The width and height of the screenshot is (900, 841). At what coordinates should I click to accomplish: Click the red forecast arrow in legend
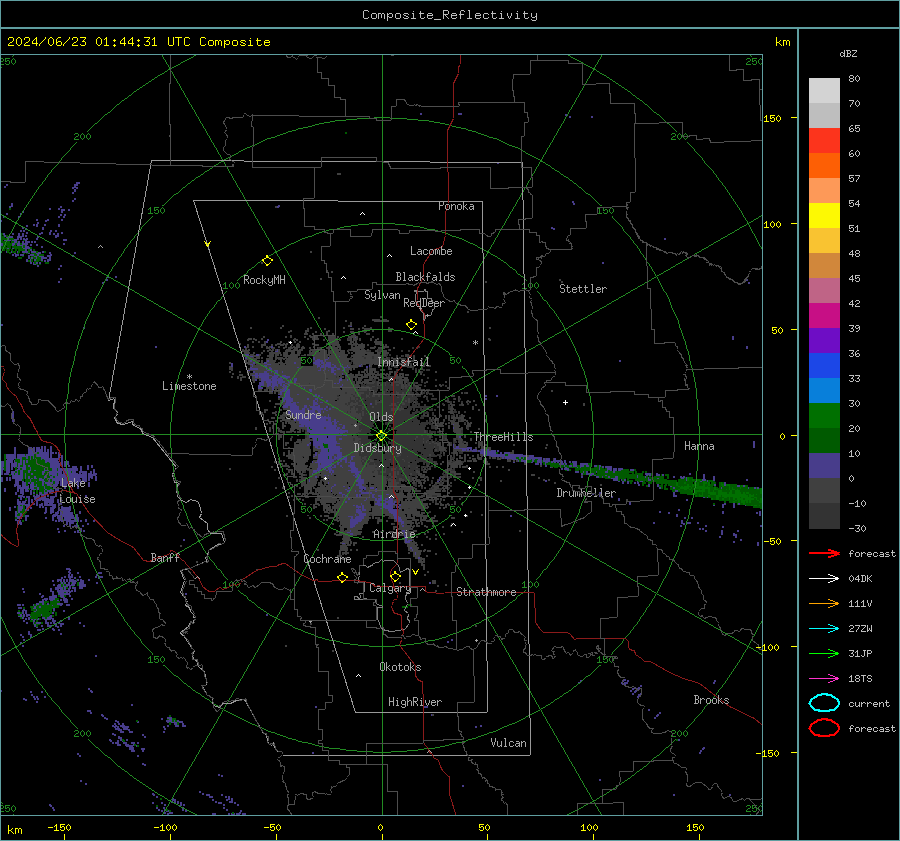(824, 553)
